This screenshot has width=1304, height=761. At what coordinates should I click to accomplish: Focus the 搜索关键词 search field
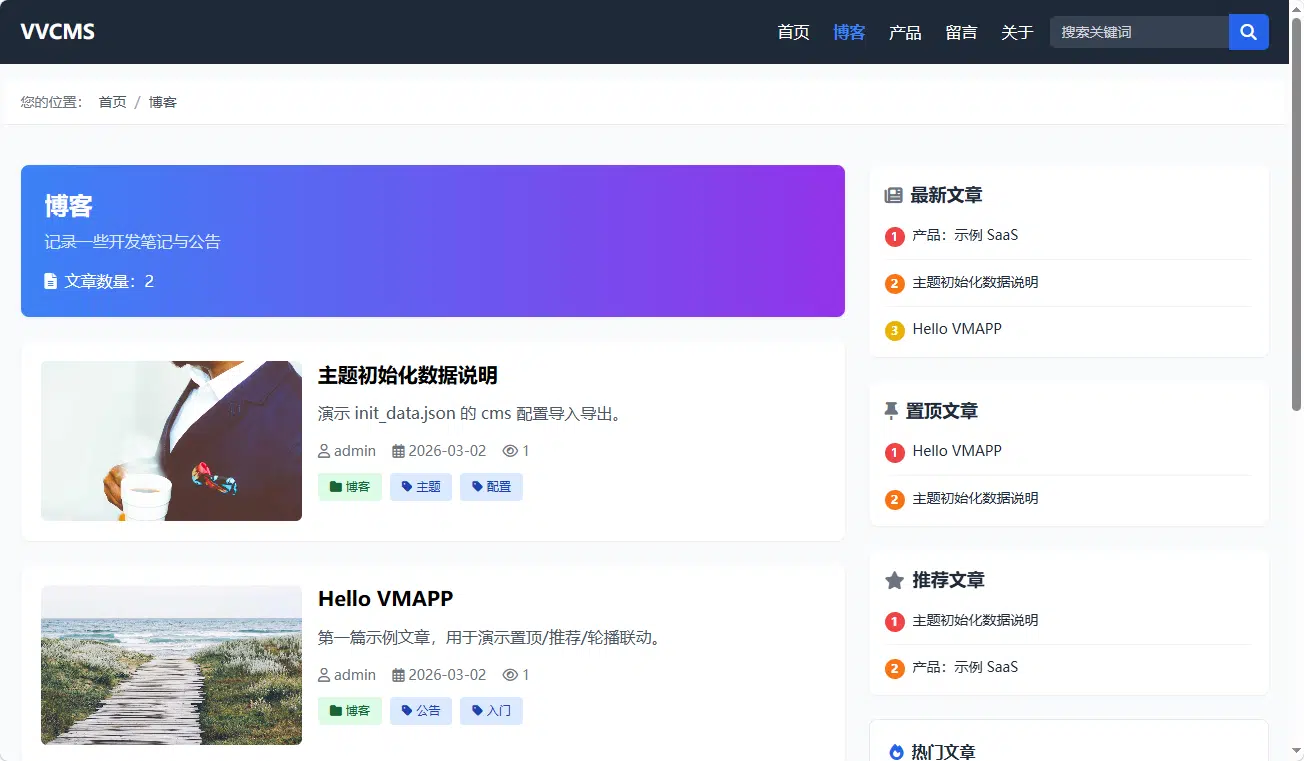coord(1139,32)
